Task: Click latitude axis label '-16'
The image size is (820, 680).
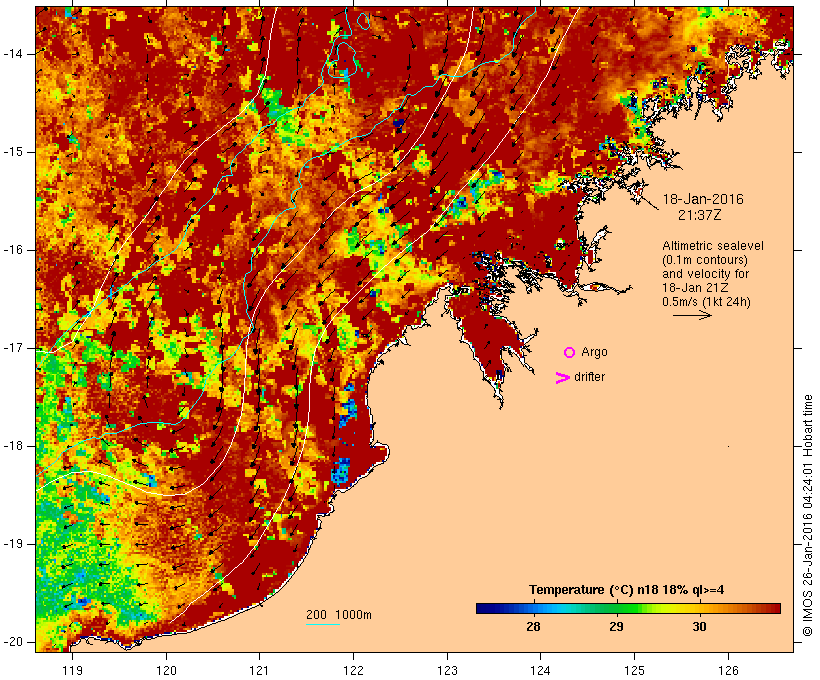Action: (x=13, y=250)
